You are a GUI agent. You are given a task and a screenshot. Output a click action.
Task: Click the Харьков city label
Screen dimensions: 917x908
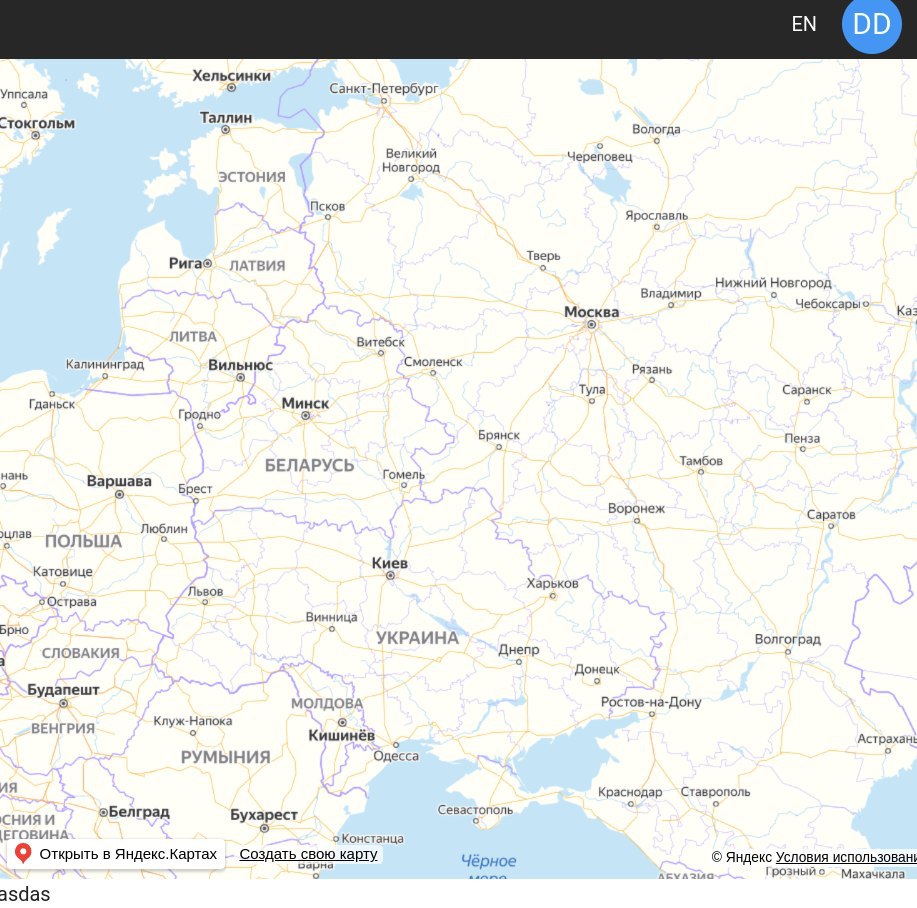tap(552, 583)
